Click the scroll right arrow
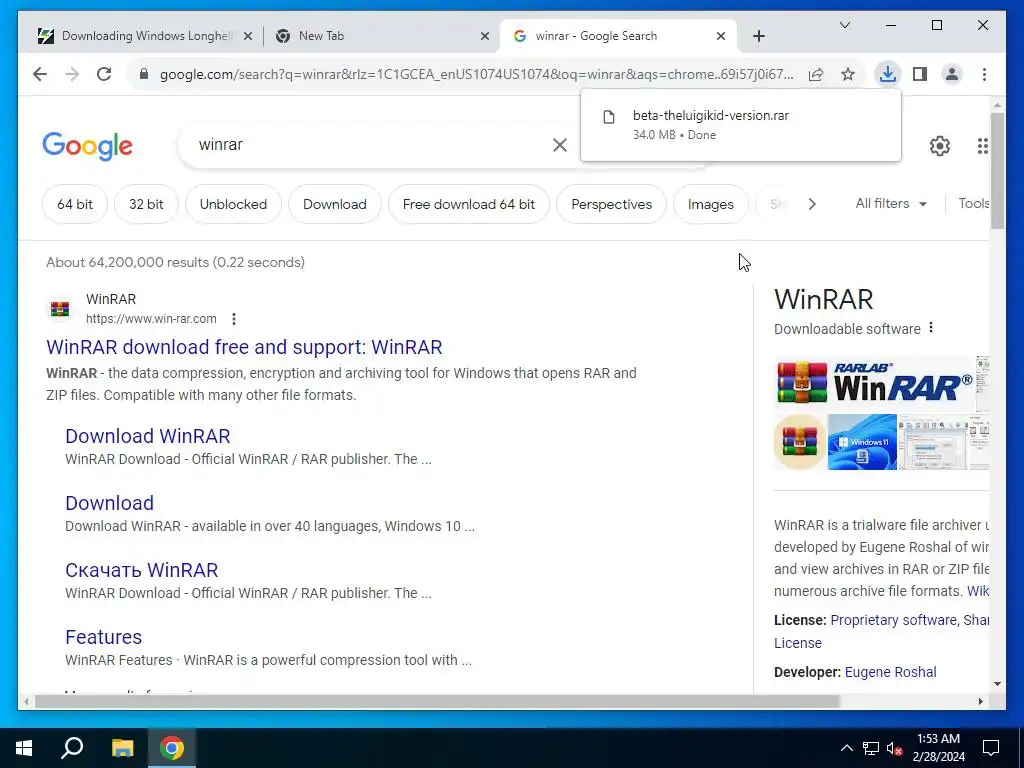 coord(980,701)
